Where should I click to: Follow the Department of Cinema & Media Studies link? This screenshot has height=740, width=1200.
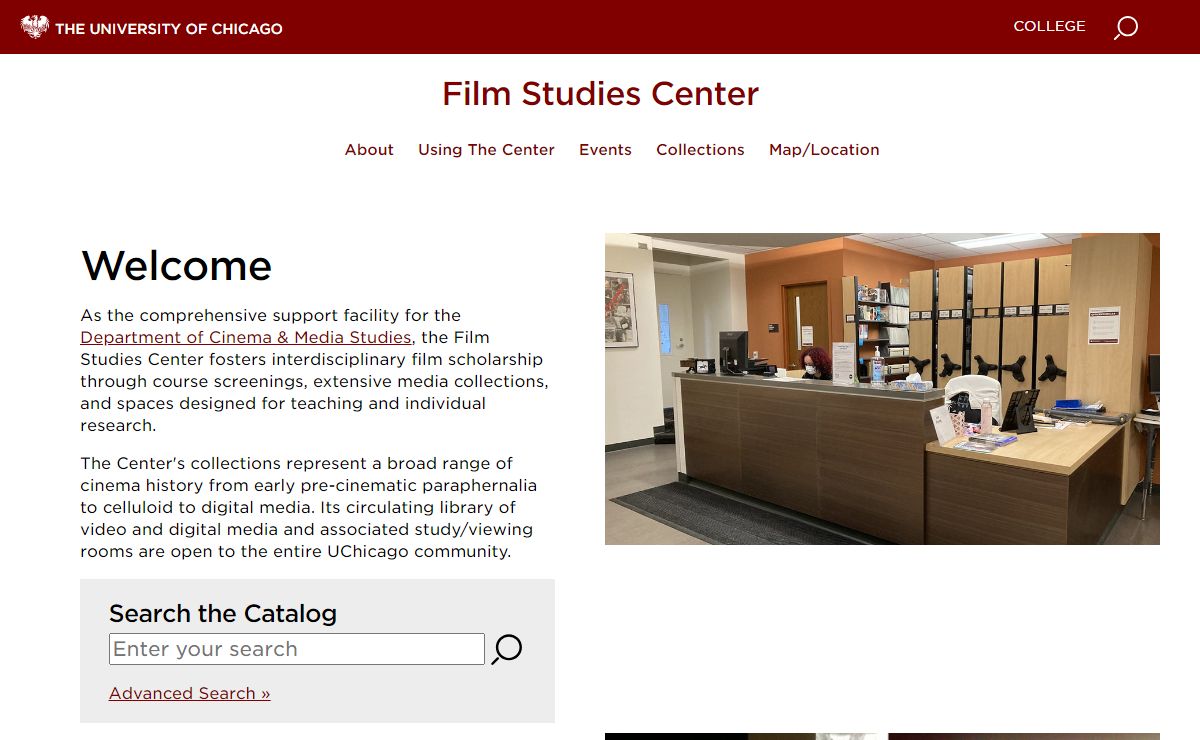(x=246, y=337)
